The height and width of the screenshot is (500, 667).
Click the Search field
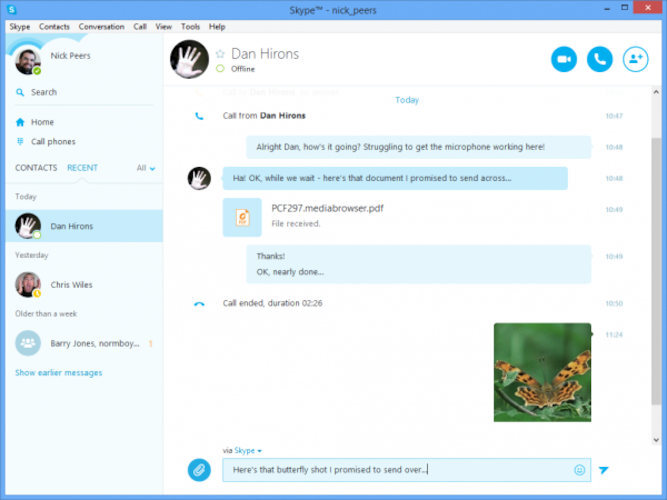pyautogui.click(x=84, y=92)
